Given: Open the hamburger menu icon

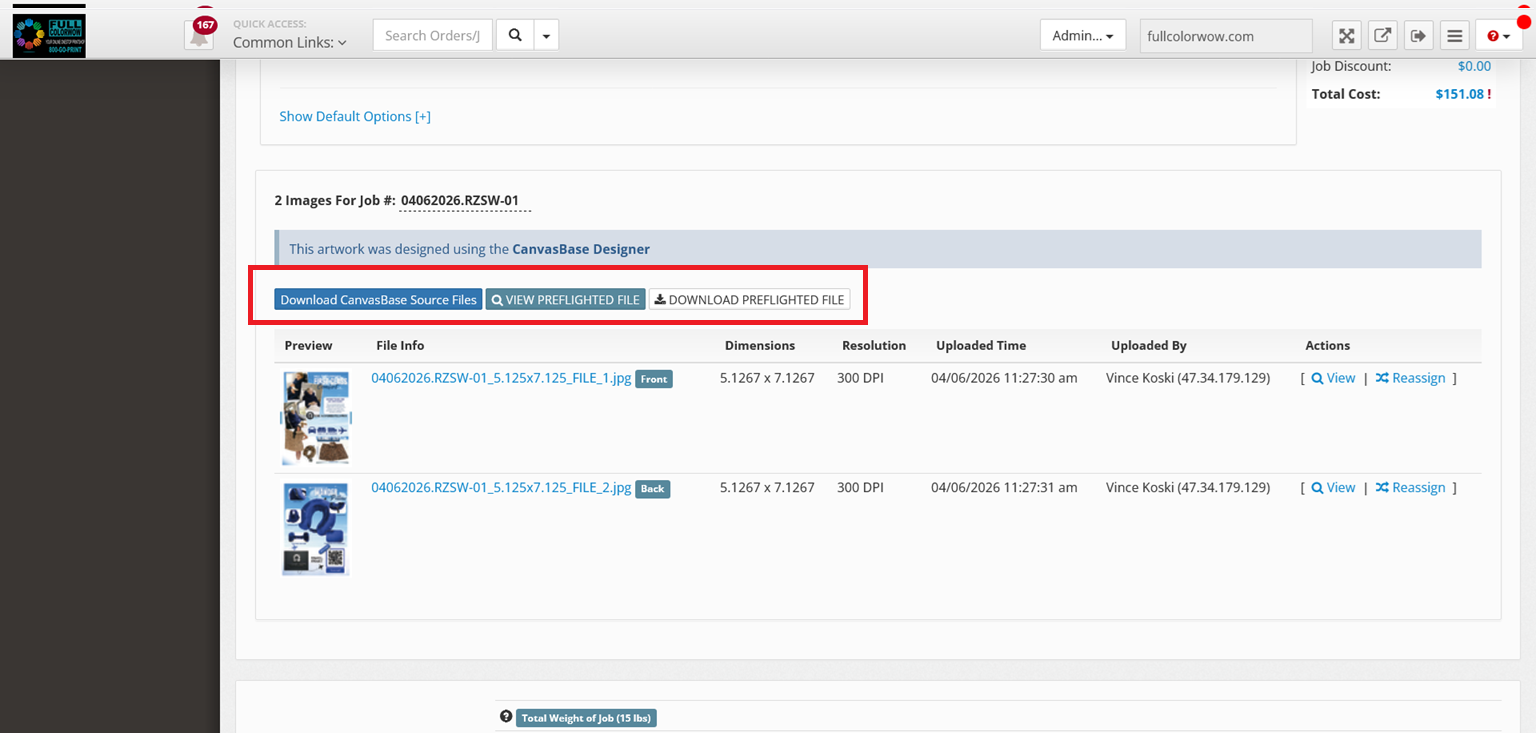Looking at the screenshot, I should 1455,36.
